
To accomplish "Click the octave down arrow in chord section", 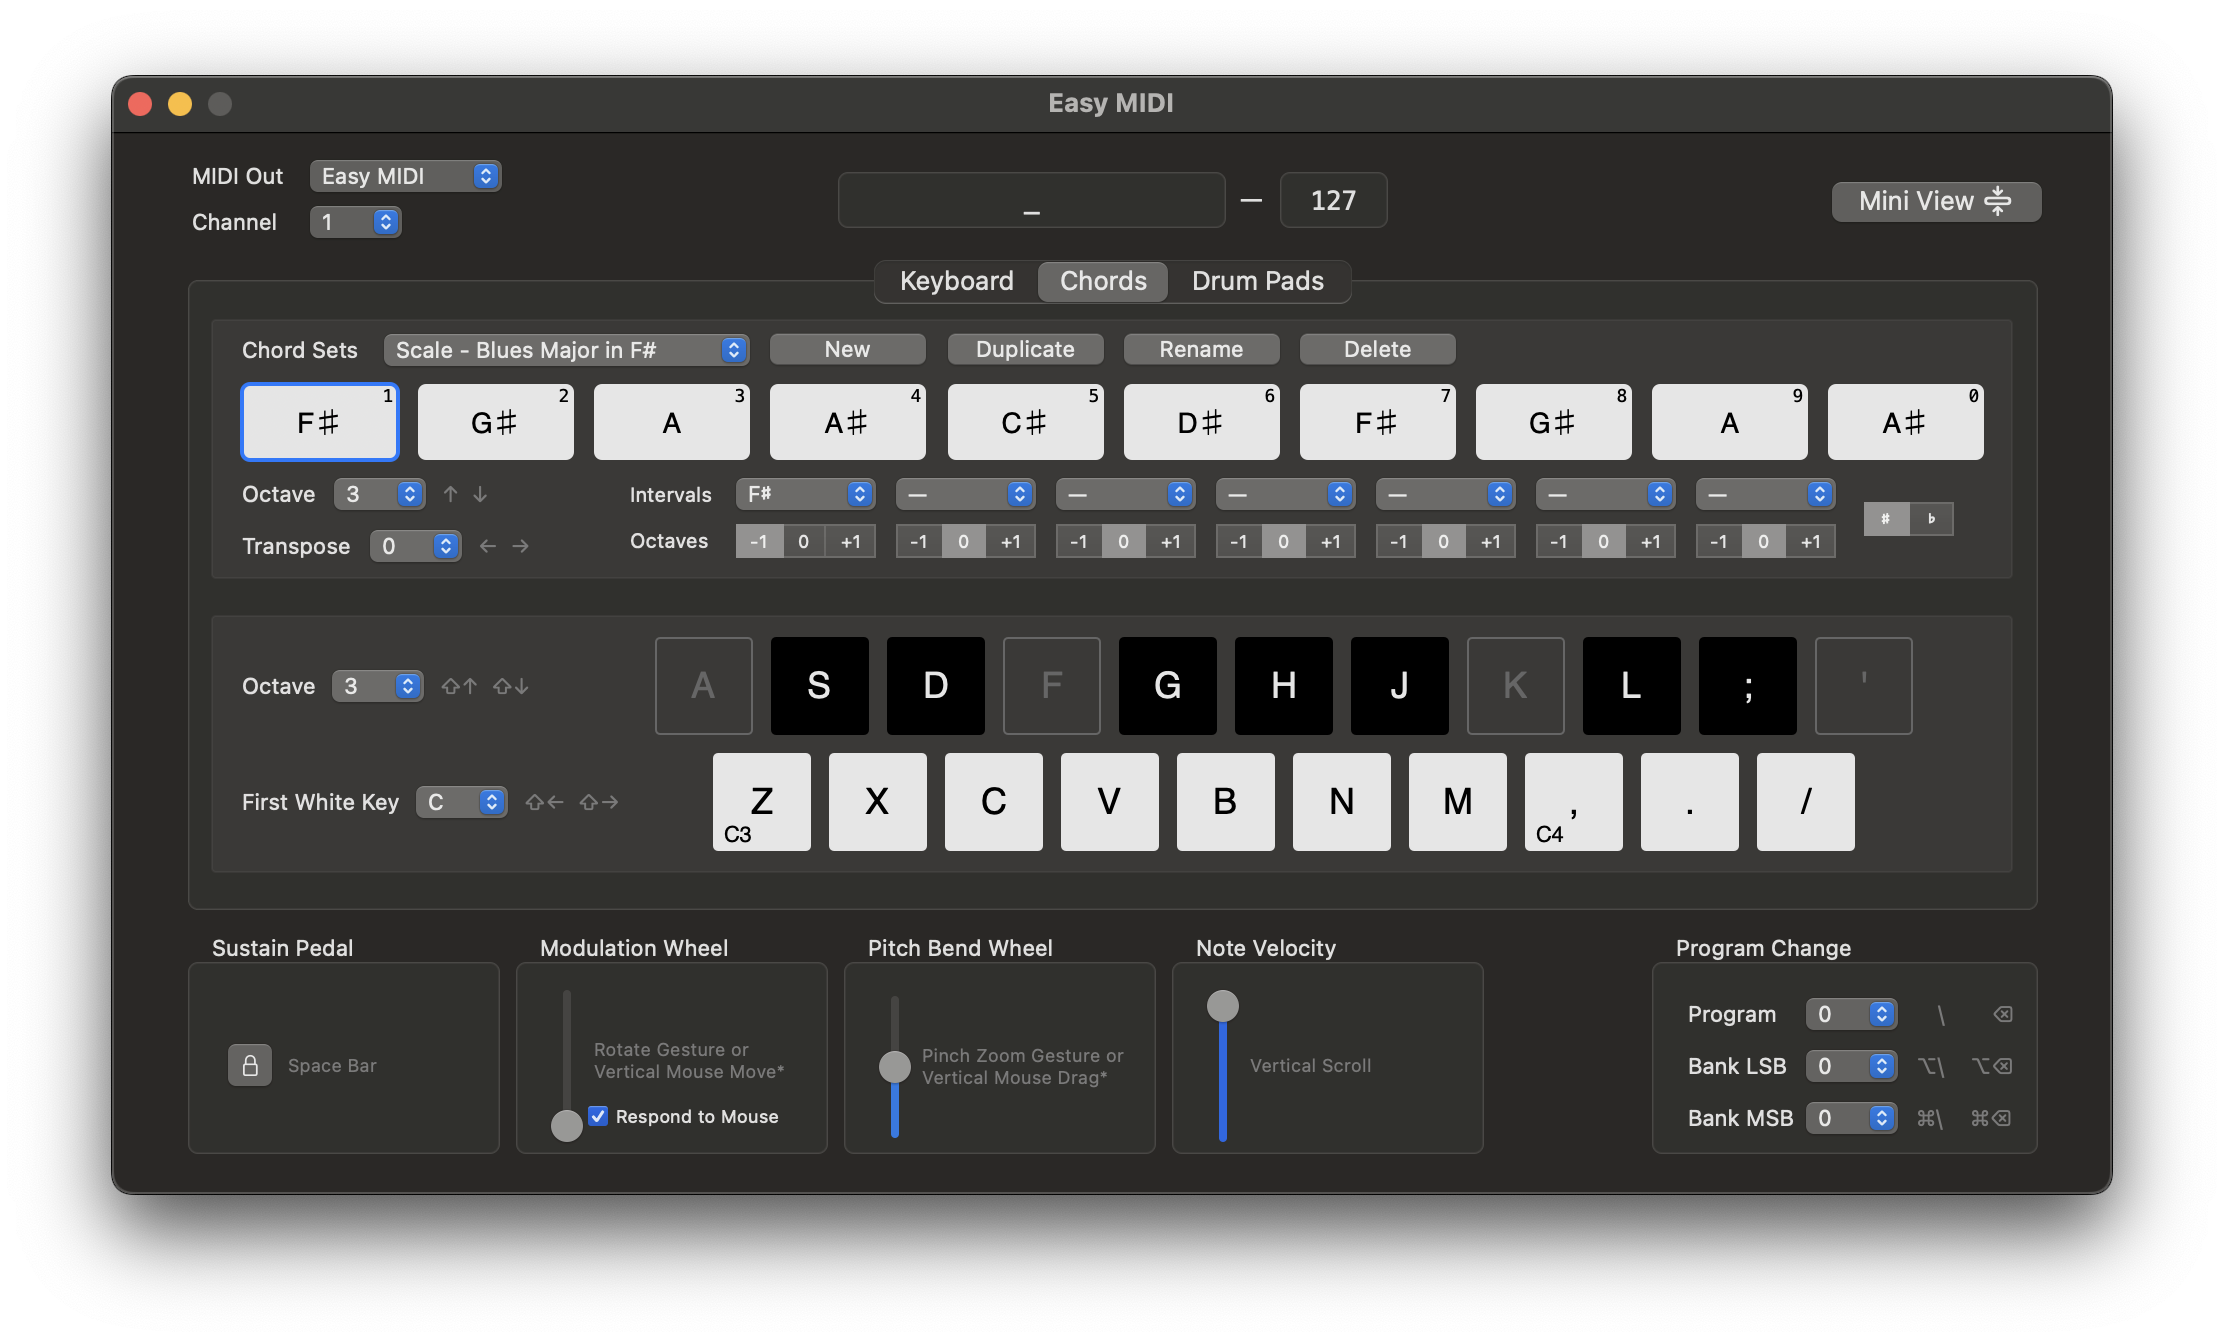I will (x=481, y=494).
